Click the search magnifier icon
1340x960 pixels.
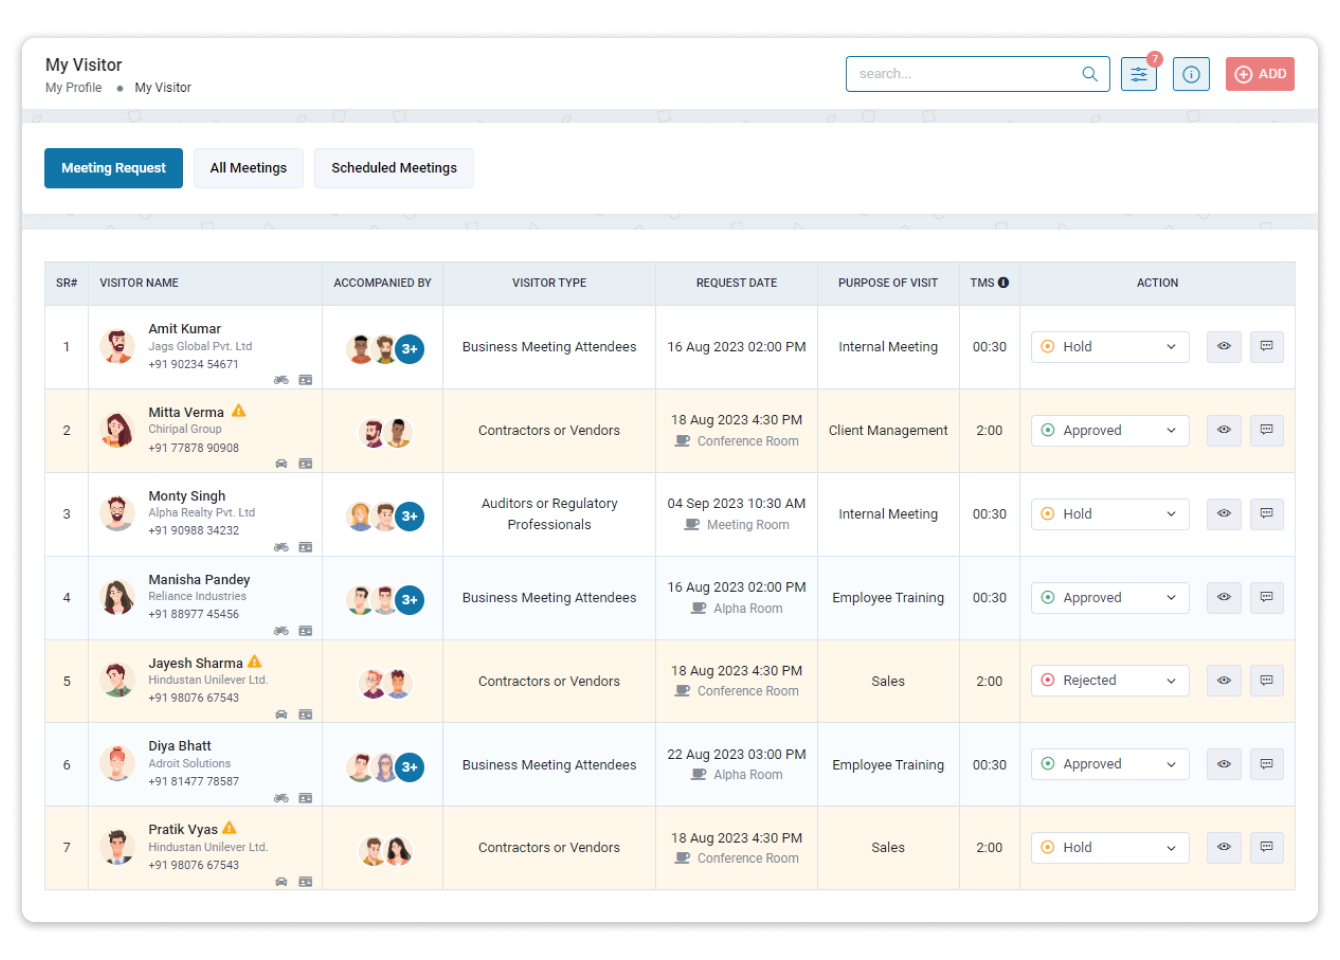(x=1089, y=74)
